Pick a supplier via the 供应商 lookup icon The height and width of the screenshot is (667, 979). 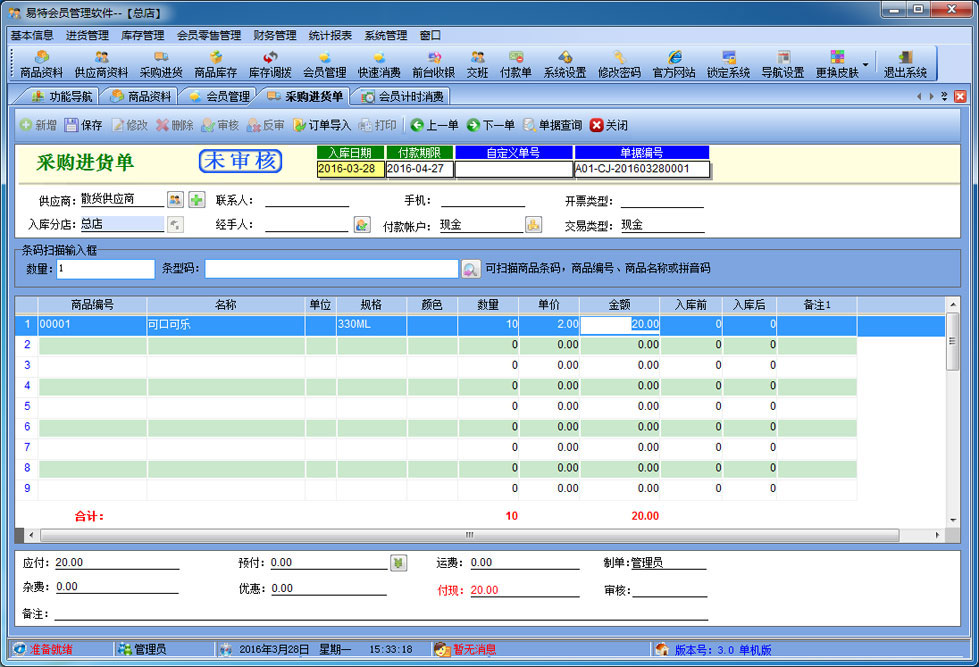[175, 200]
